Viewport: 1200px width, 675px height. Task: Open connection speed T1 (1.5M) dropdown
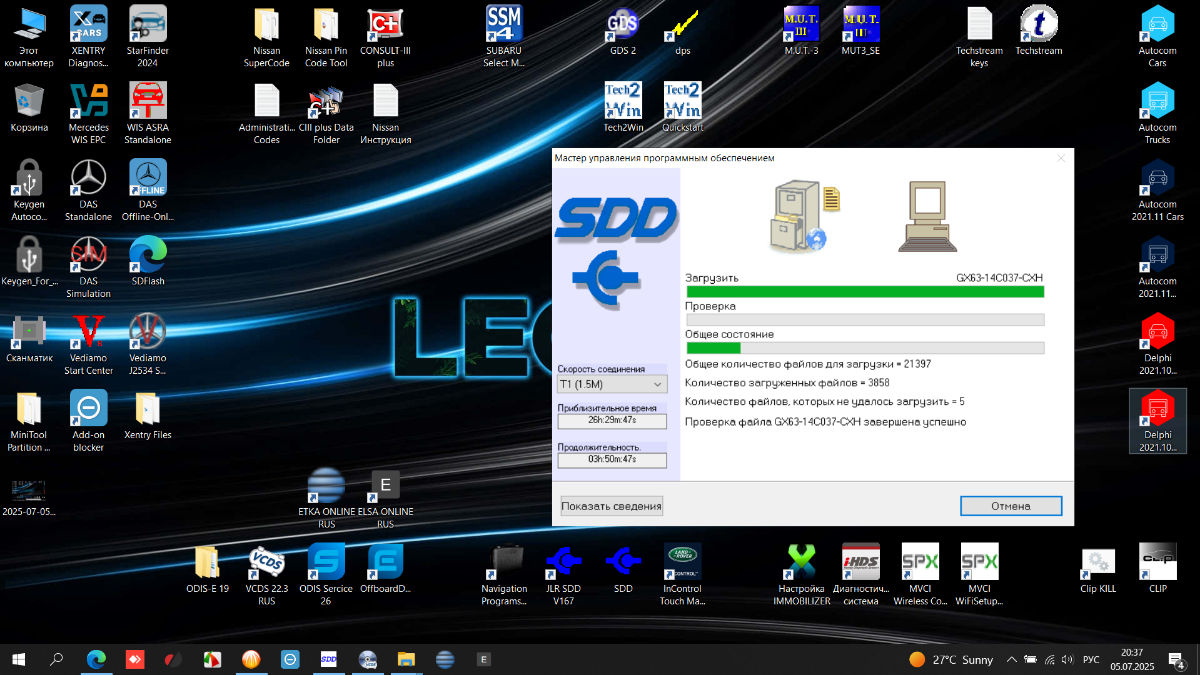[x=612, y=384]
